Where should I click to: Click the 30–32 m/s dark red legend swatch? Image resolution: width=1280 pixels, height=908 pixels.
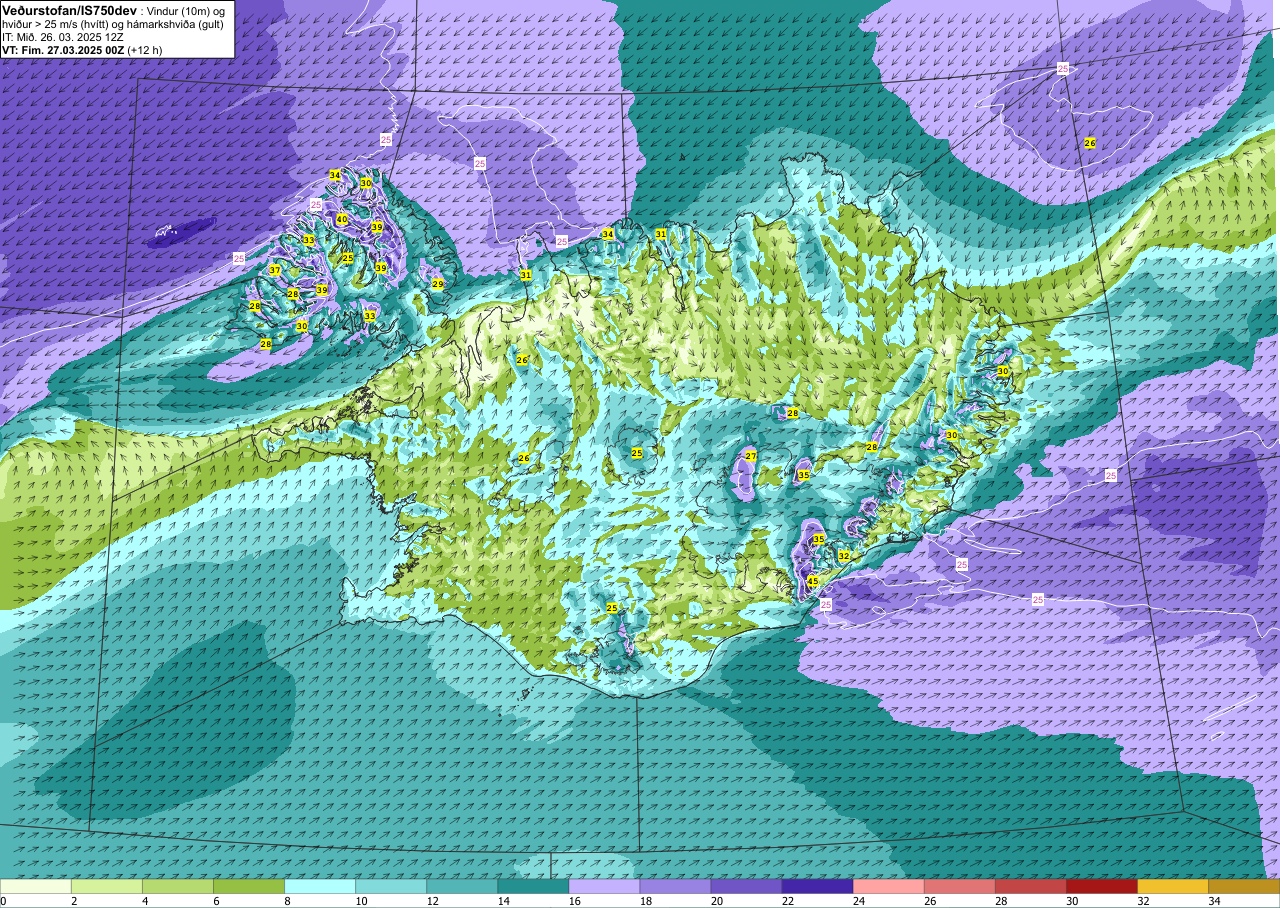pos(1101,886)
